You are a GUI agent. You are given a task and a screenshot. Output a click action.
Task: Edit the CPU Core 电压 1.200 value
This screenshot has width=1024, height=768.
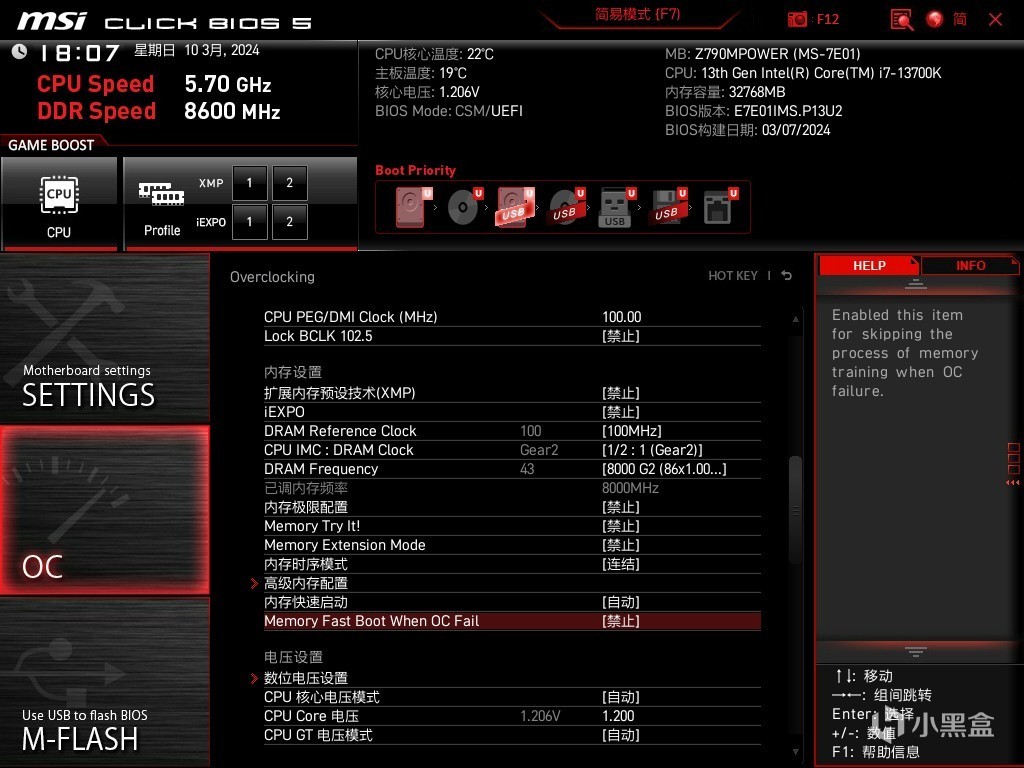[618, 716]
